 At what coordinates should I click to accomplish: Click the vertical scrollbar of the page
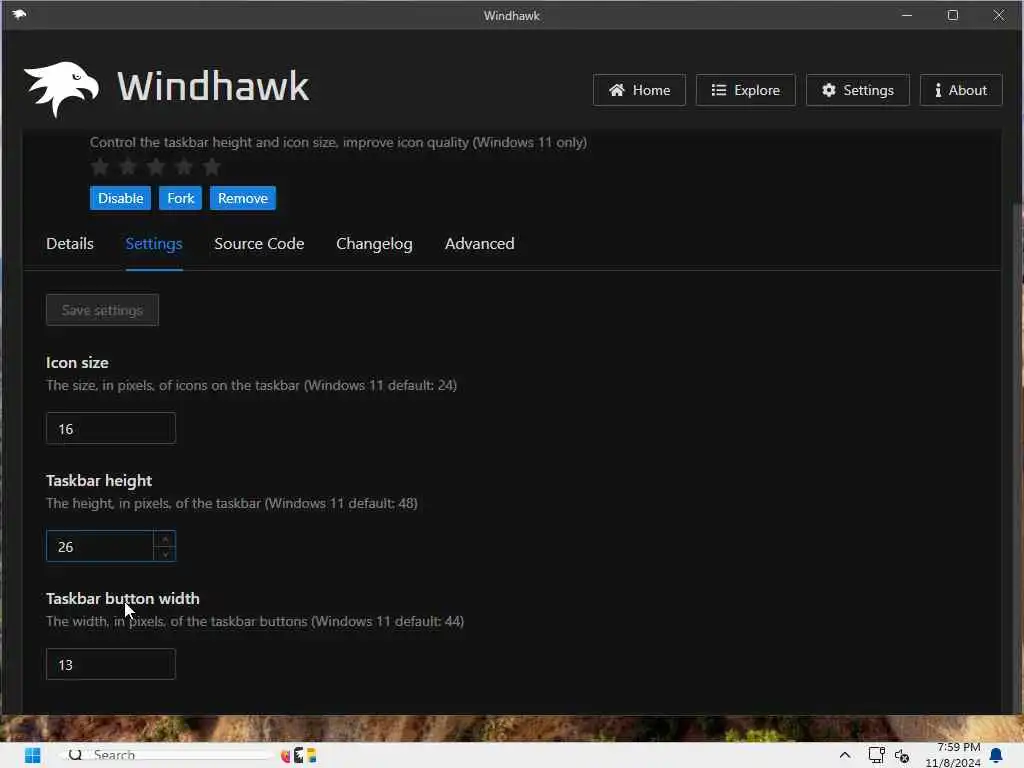(x=1016, y=457)
